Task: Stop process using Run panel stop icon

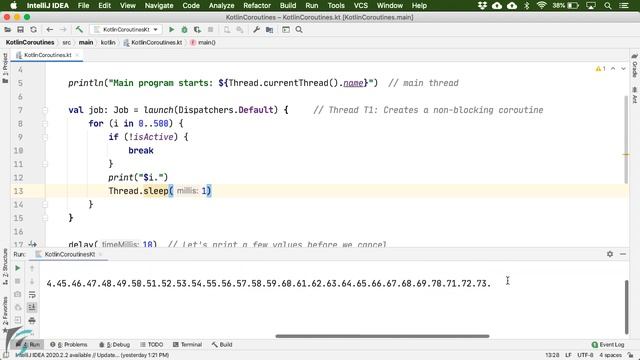Action: coord(18,281)
